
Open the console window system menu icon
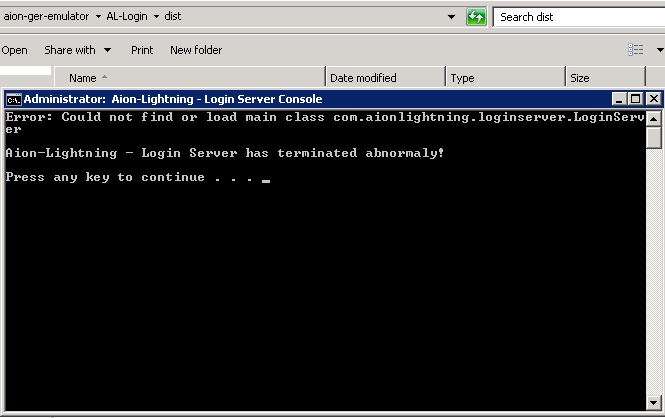click(14, 99)
